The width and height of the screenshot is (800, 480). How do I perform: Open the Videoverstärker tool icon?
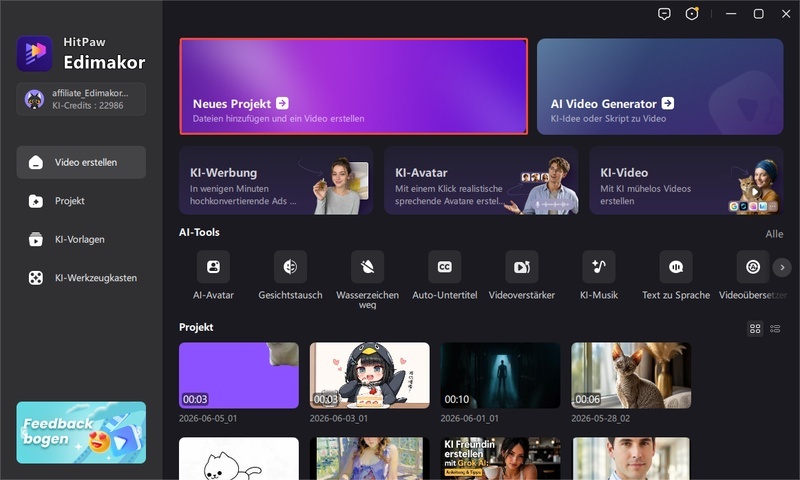[521, 267]
